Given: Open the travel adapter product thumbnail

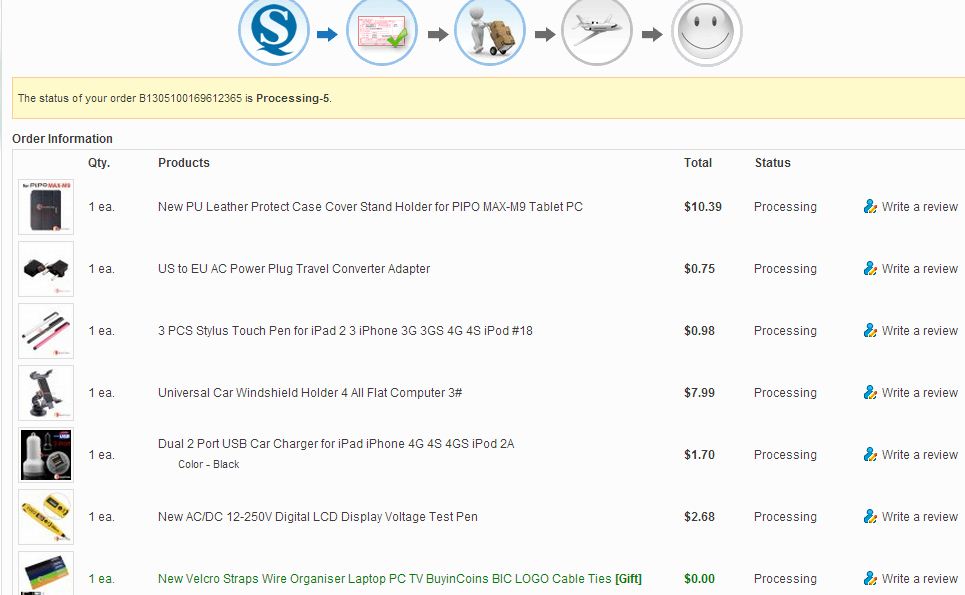Looking at the screenshot, I should (x=46, y=269).
